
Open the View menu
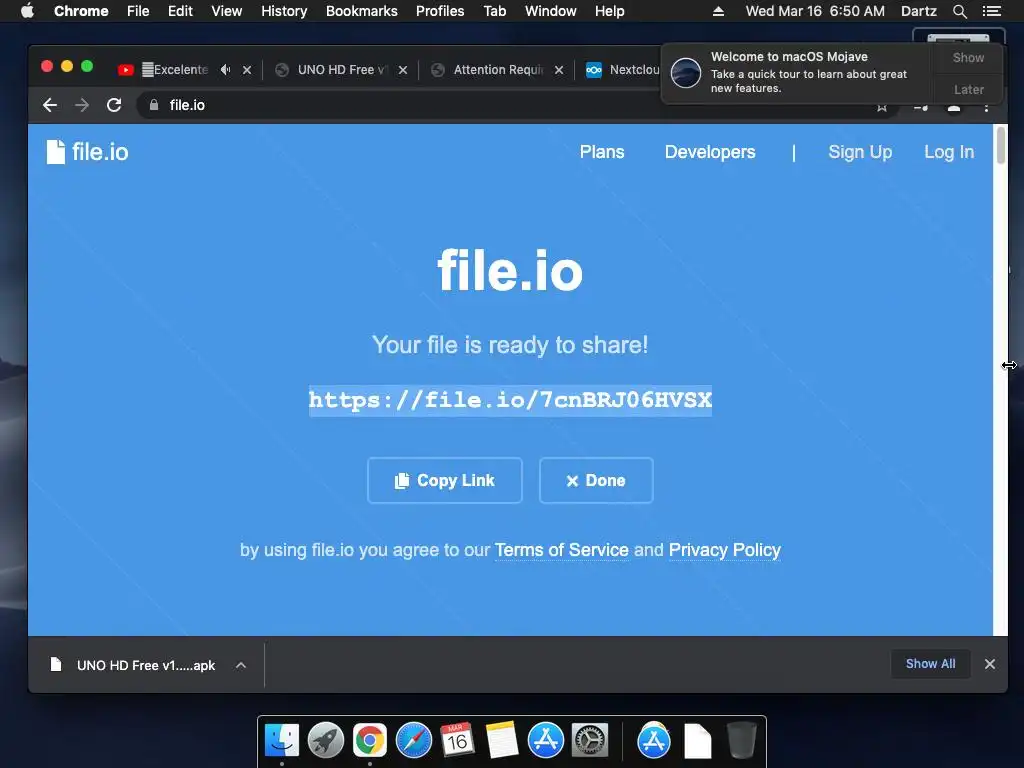[227, 11]
